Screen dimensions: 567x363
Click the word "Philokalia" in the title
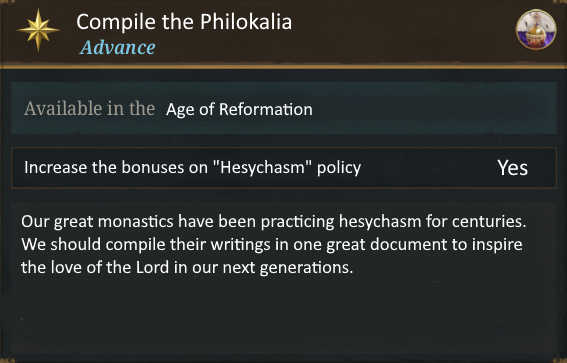[246, 22]
